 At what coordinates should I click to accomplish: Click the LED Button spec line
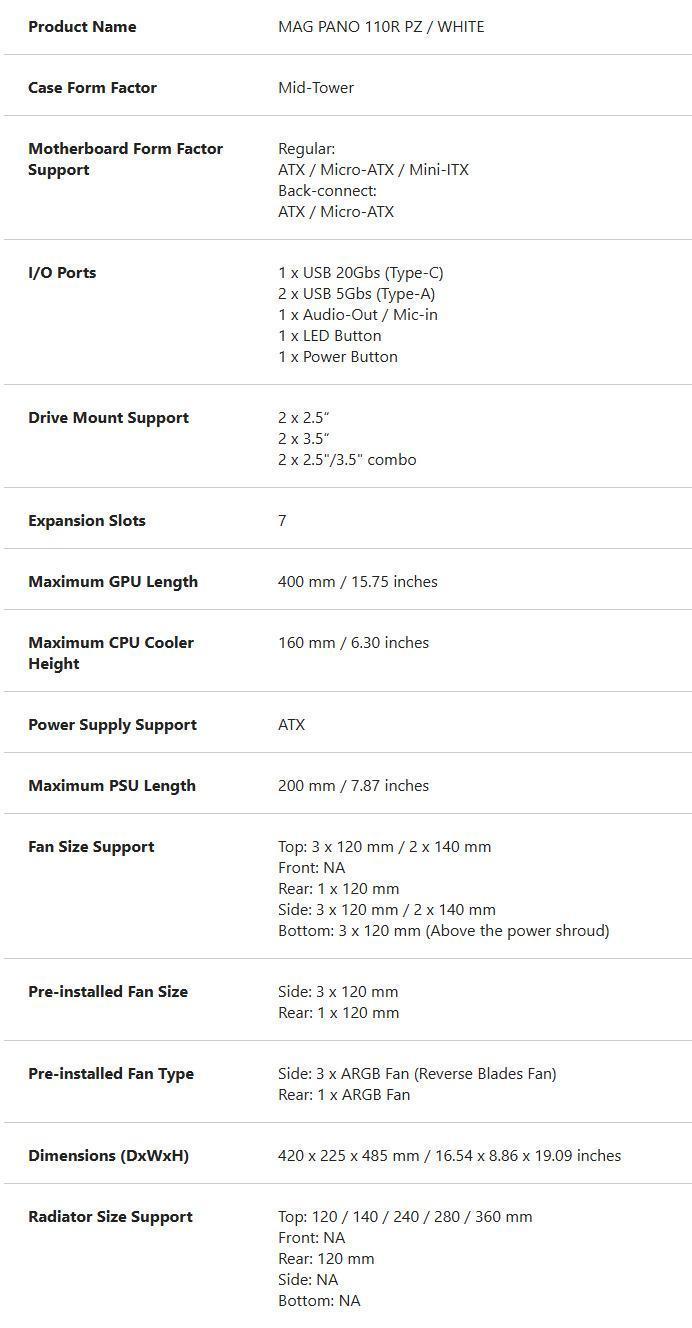[329, 336]
